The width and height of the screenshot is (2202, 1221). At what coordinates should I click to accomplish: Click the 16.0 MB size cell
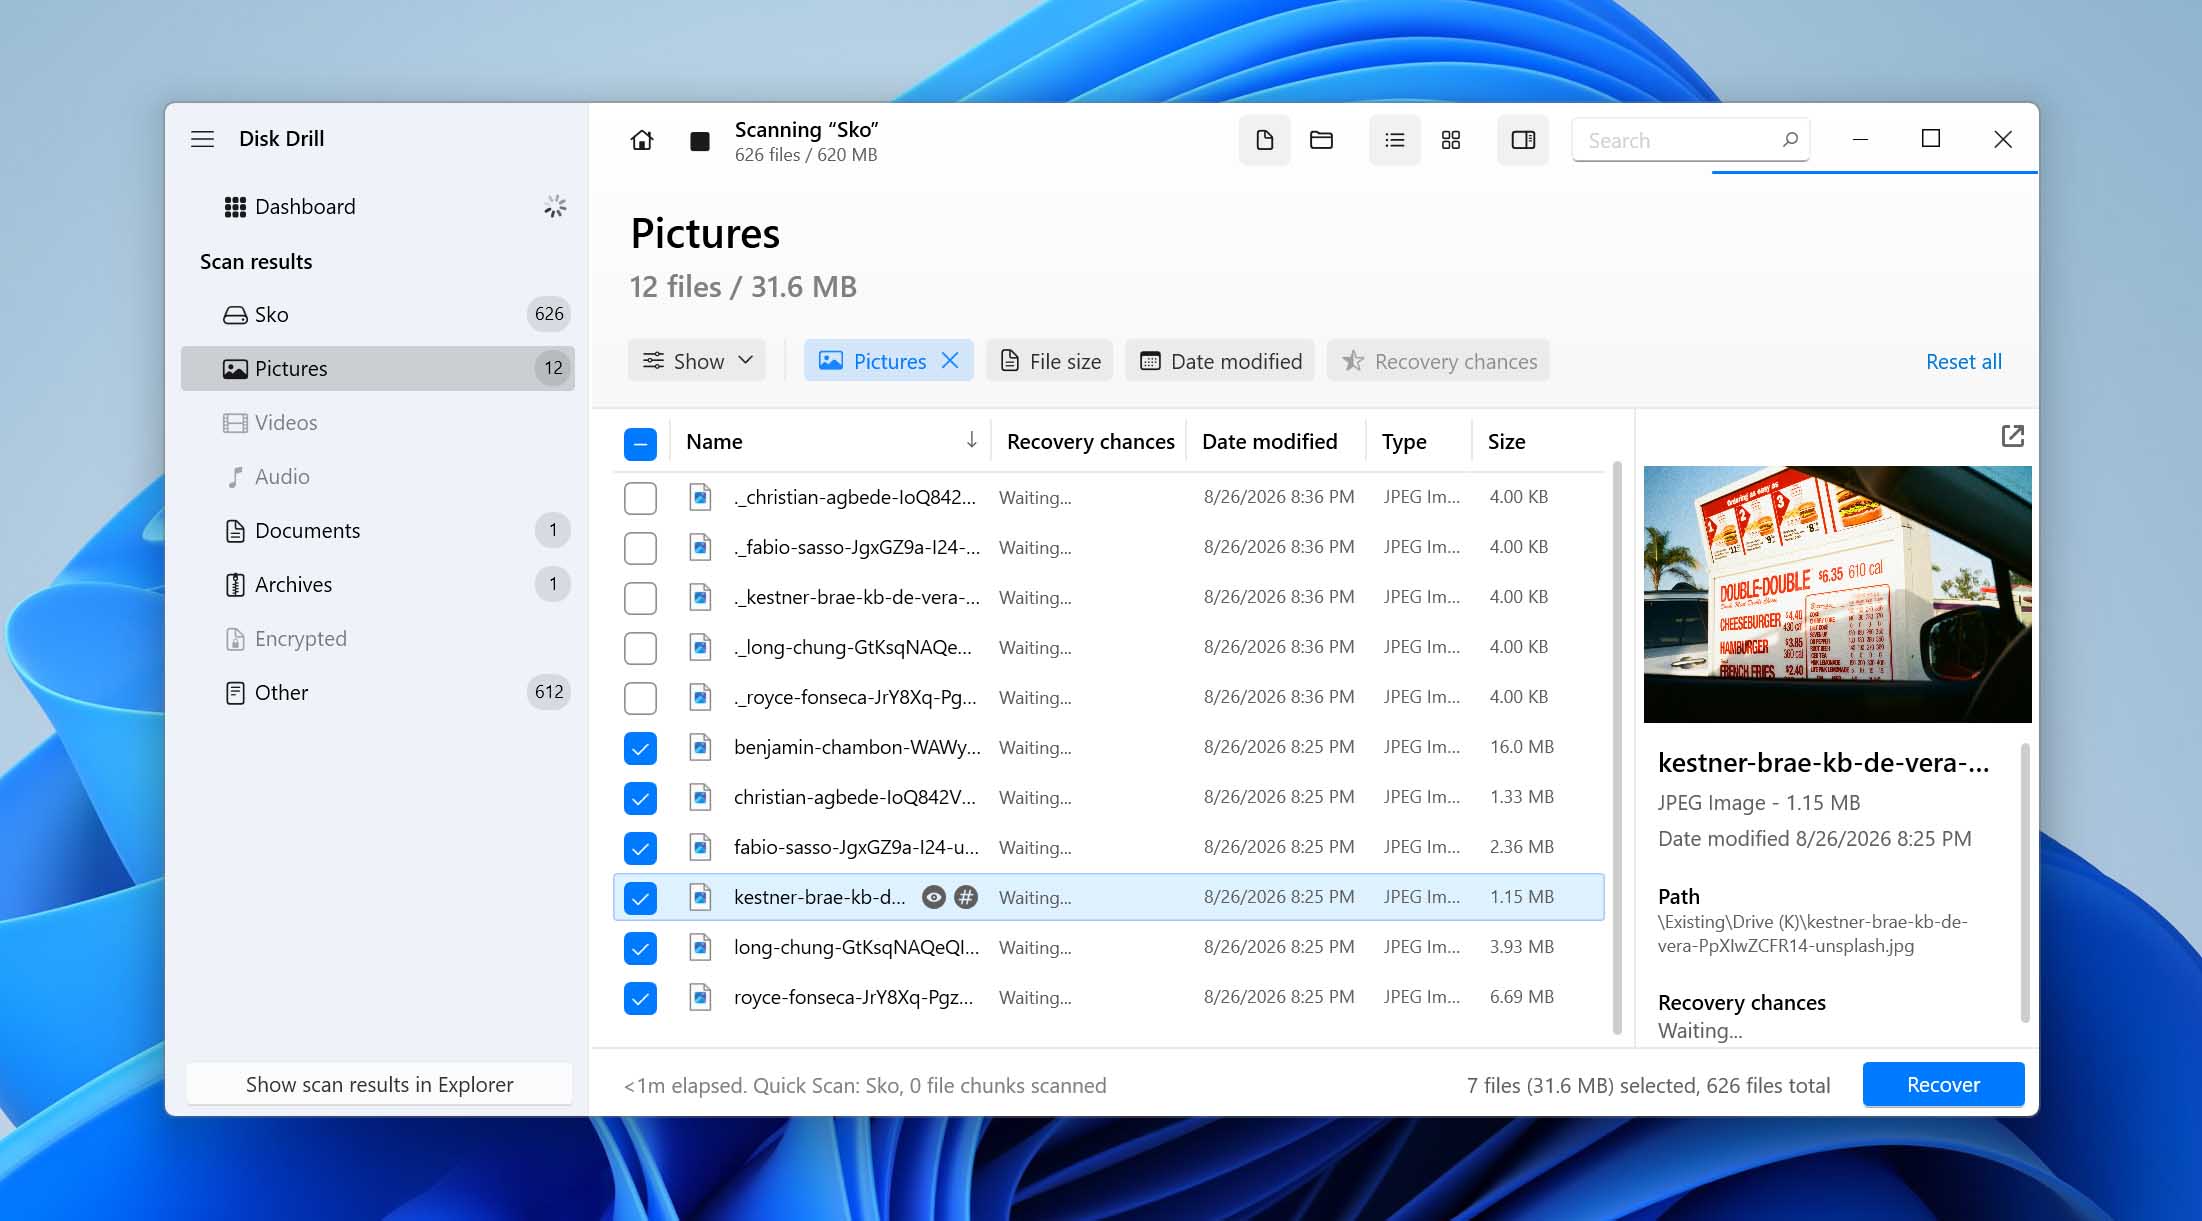tap(1521, 747)
